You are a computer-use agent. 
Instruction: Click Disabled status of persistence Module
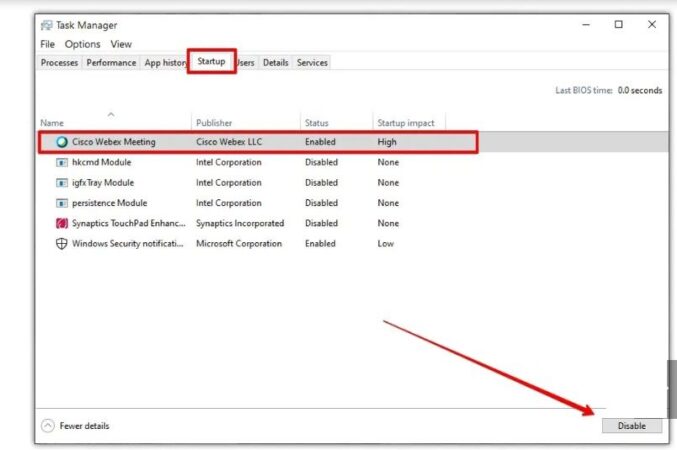pos(321,203)
